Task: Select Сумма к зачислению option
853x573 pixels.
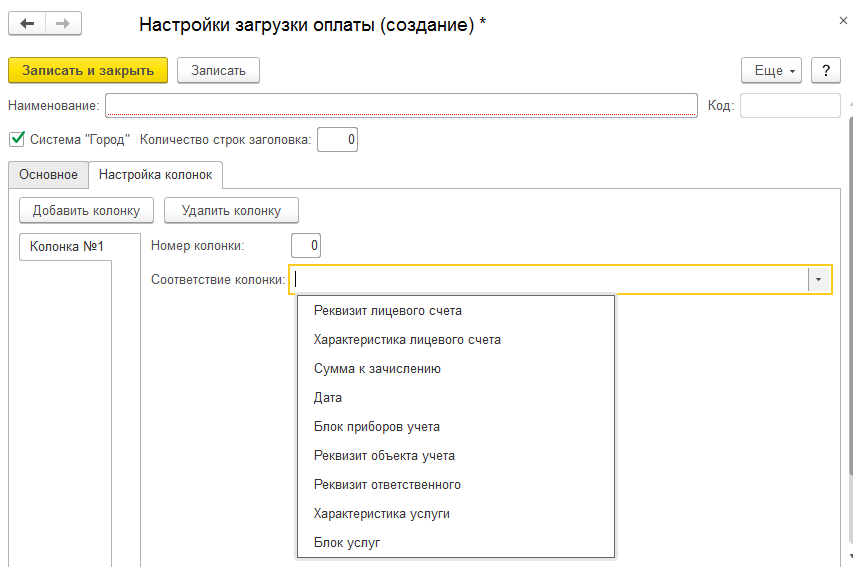Action: (377, 368)
